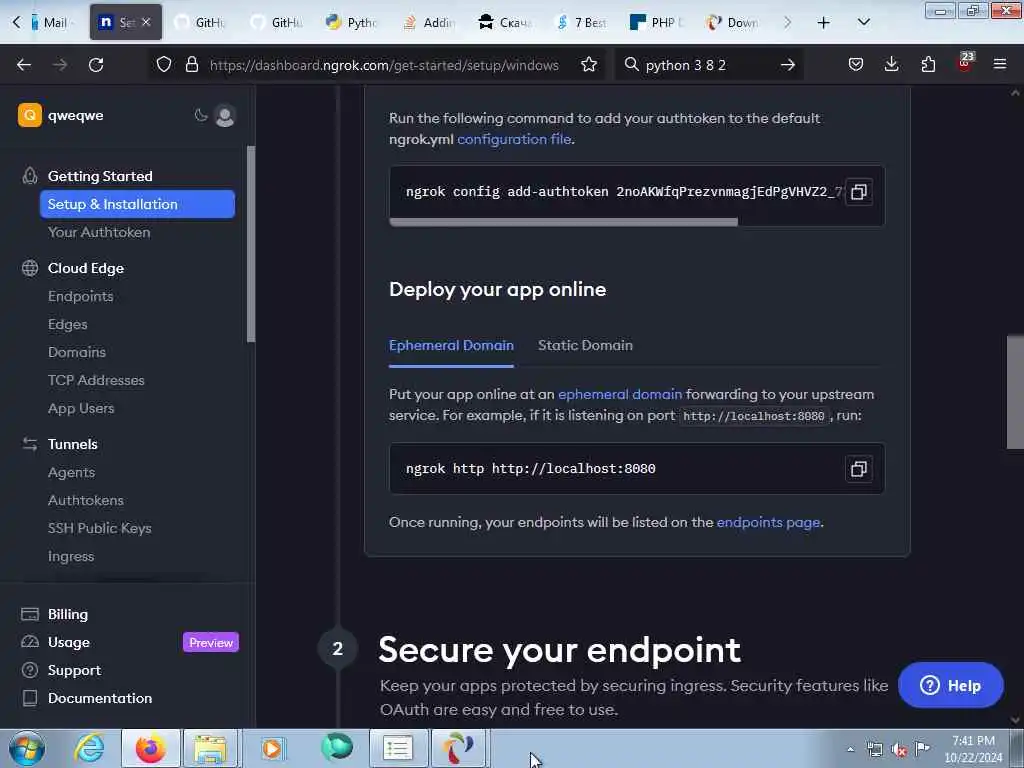Open the list all tabs dropdown
The height and width of the screenshot is (768, 1024).
pos(863,22)
